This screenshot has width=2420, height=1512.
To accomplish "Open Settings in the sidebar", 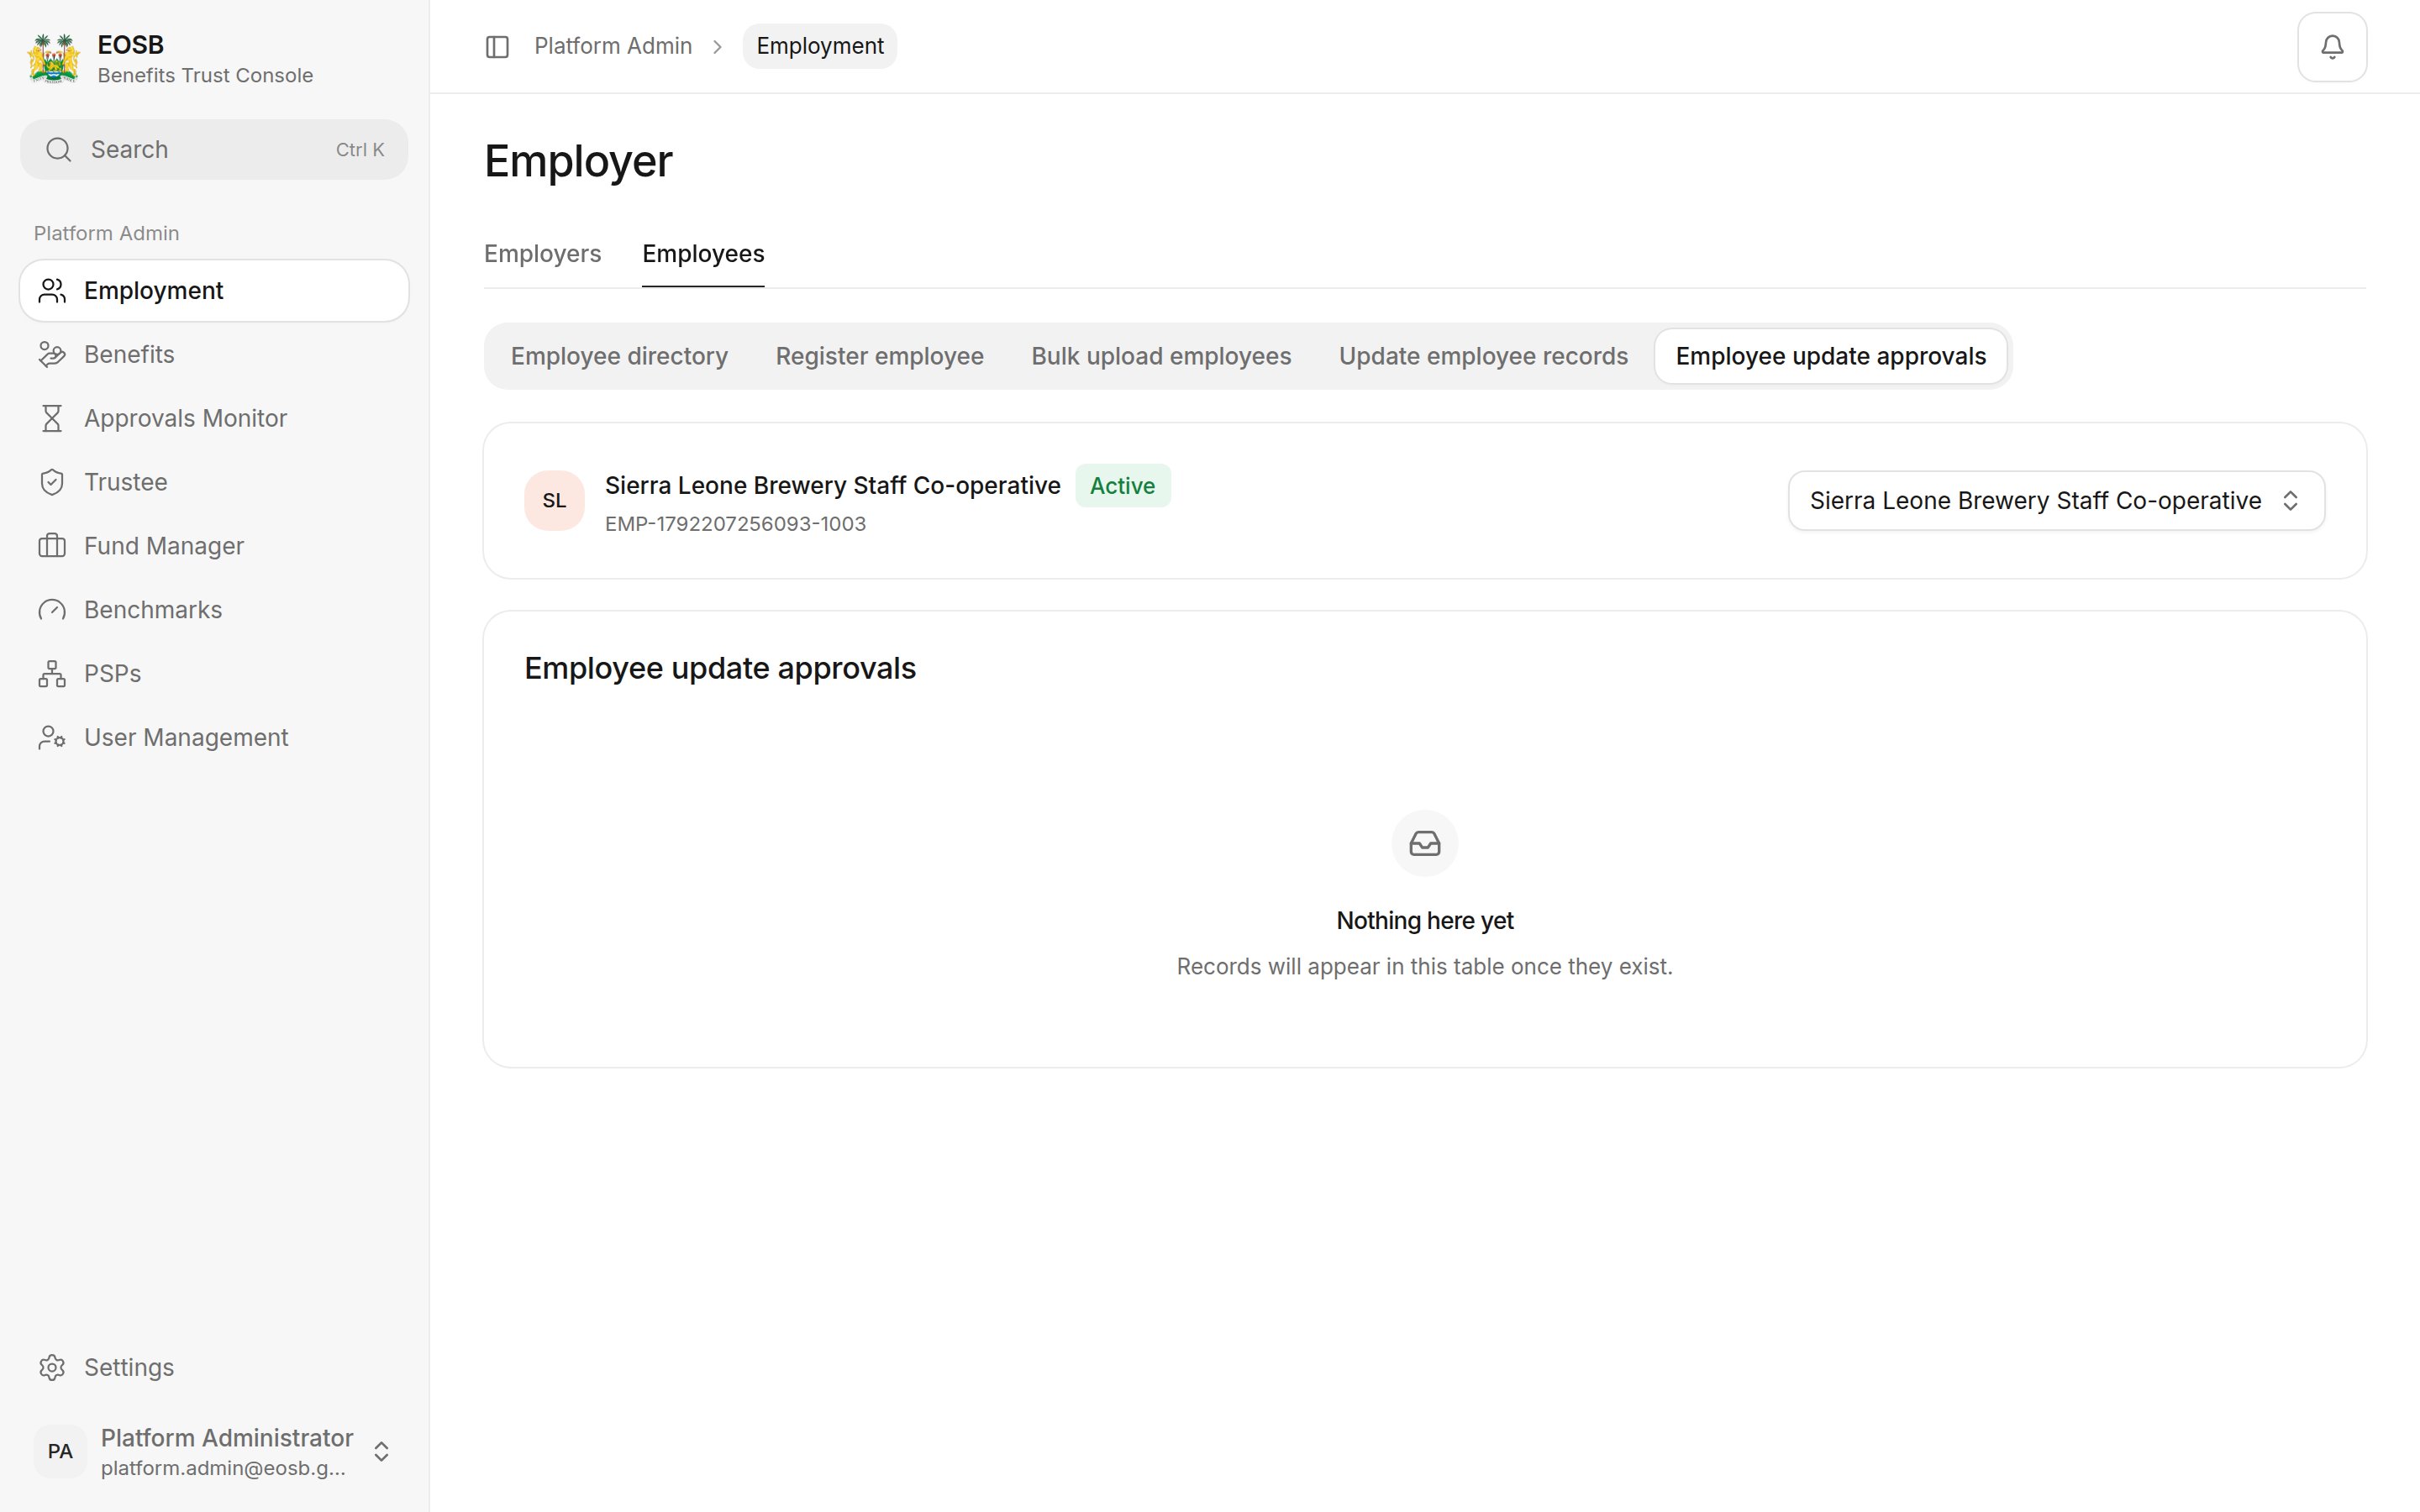I will pos(214,1367).
